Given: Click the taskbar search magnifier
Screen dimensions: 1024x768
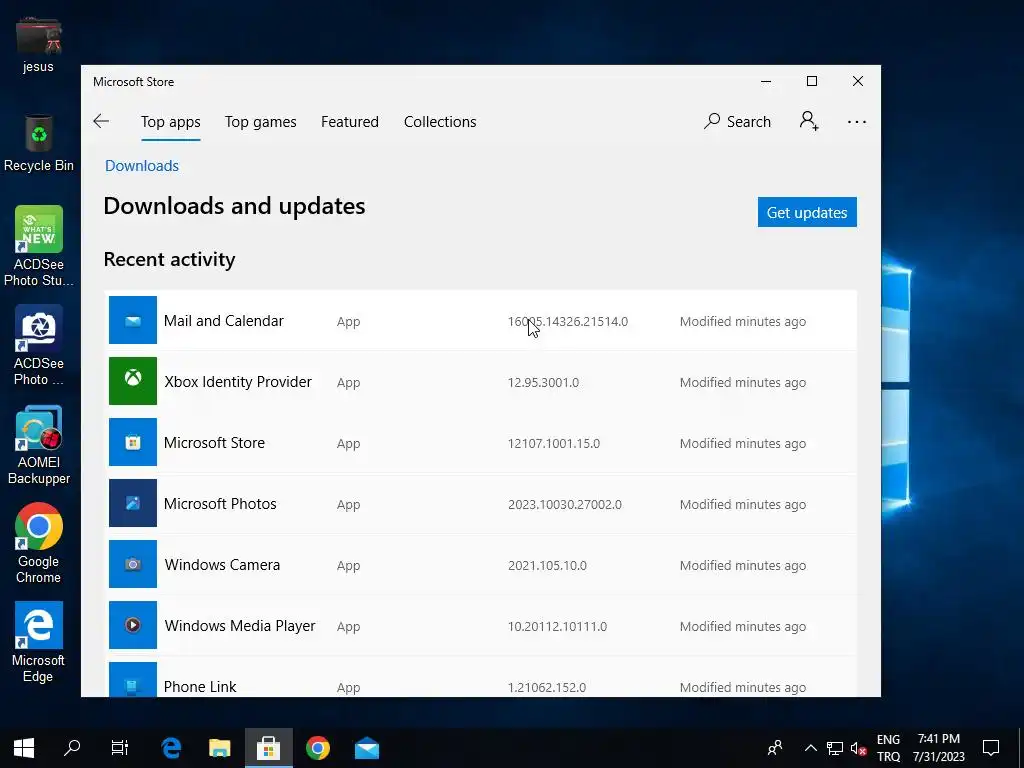Looking at the screenshot, I should [x=72, y=748].
